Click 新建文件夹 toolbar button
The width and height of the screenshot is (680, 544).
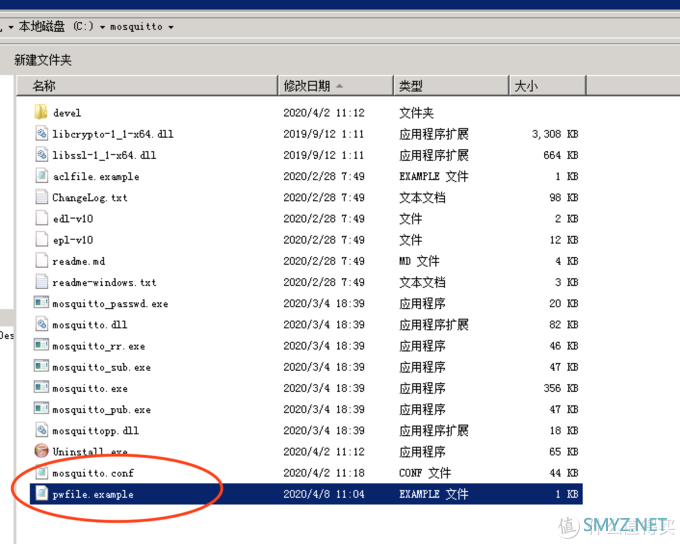42,60
